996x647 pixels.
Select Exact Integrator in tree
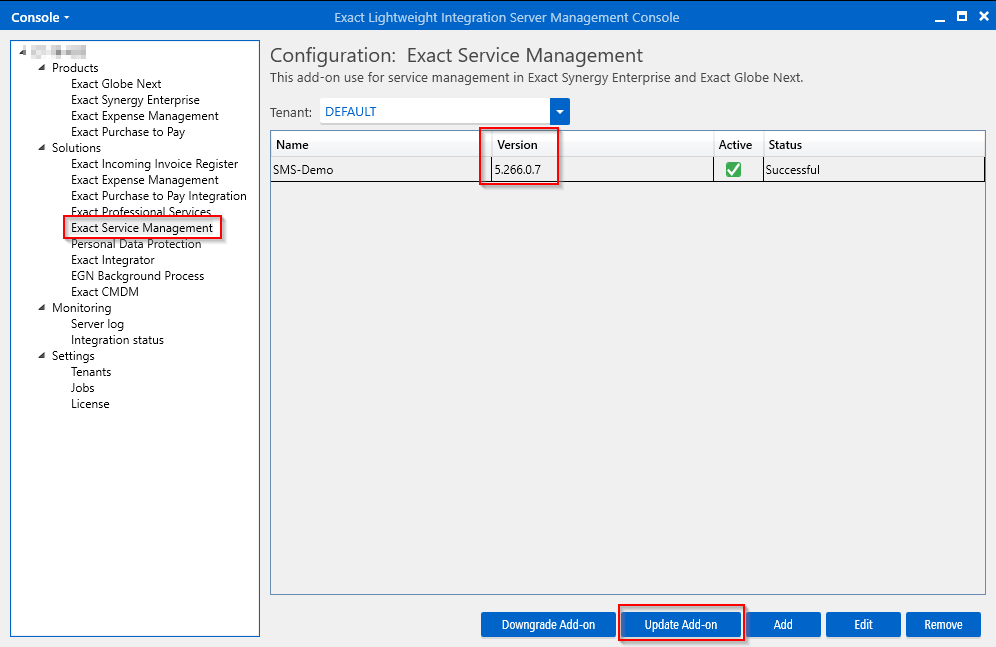click(x=112, y=260)
